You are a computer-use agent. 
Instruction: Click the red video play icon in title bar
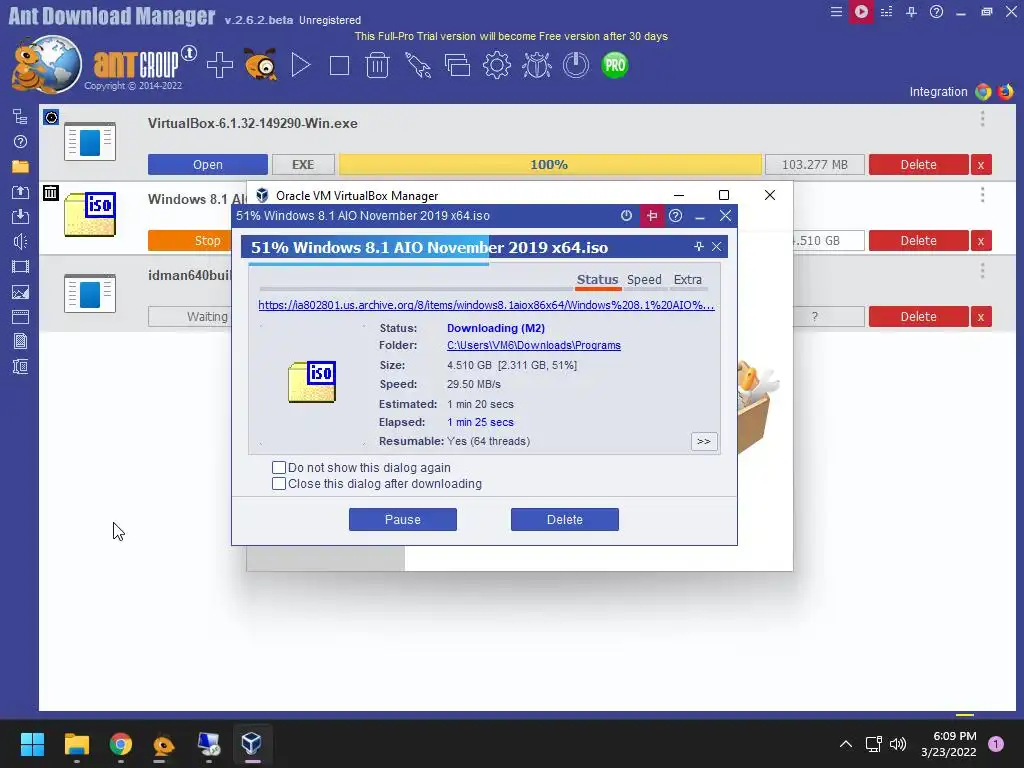(861, 12)
